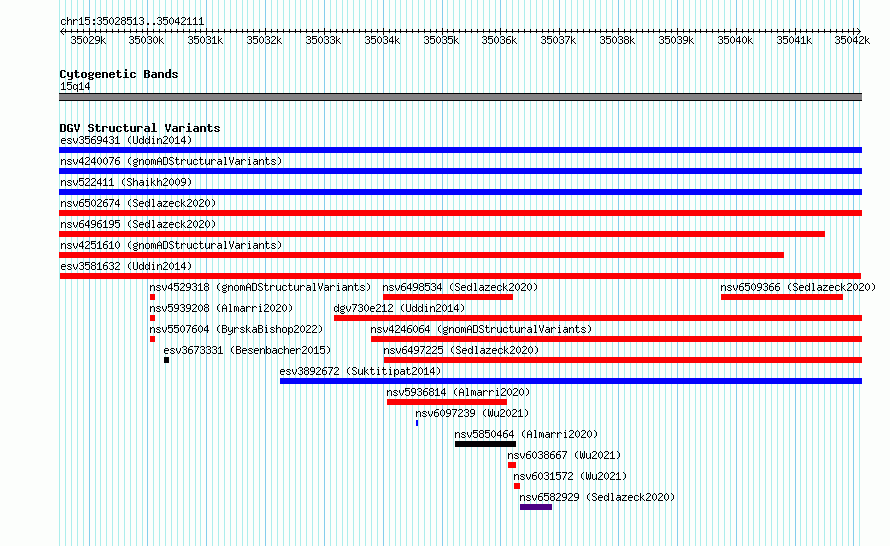
Task: Open nsv4240076 (gnomADStructuralVariants) label
Action: pos(171,161)
